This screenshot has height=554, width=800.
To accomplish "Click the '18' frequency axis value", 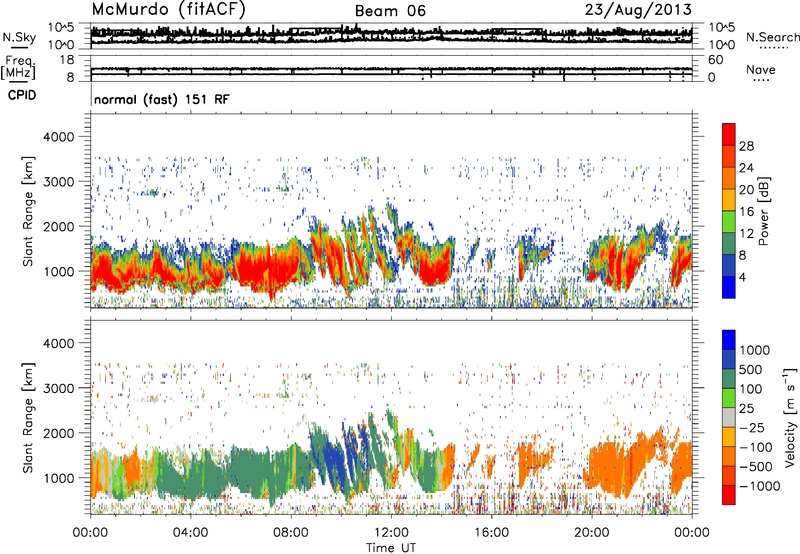I will 67,60.
